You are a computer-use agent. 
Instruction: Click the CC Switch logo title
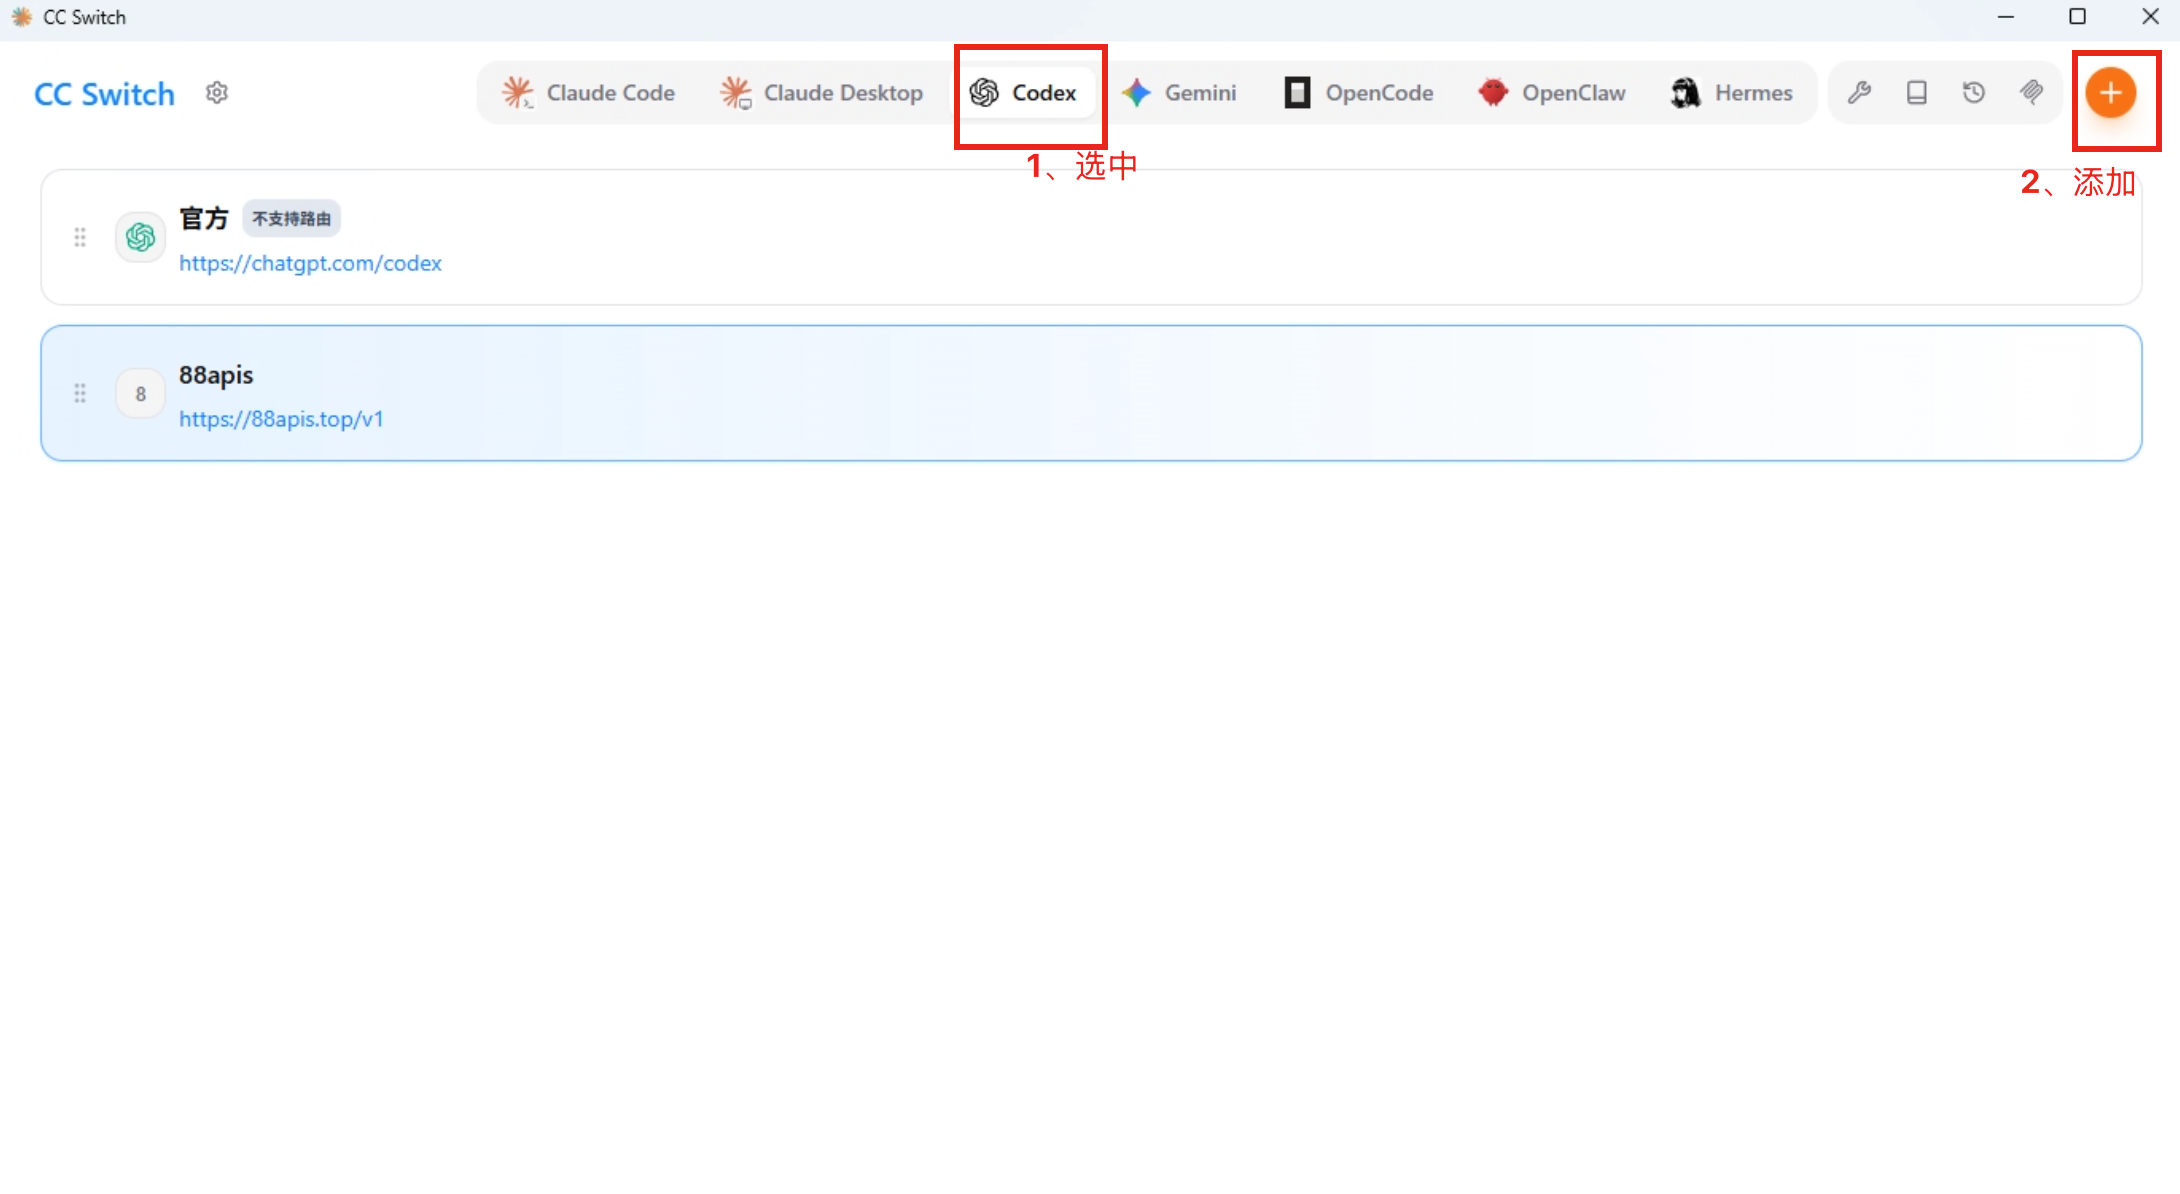[104, 94]
